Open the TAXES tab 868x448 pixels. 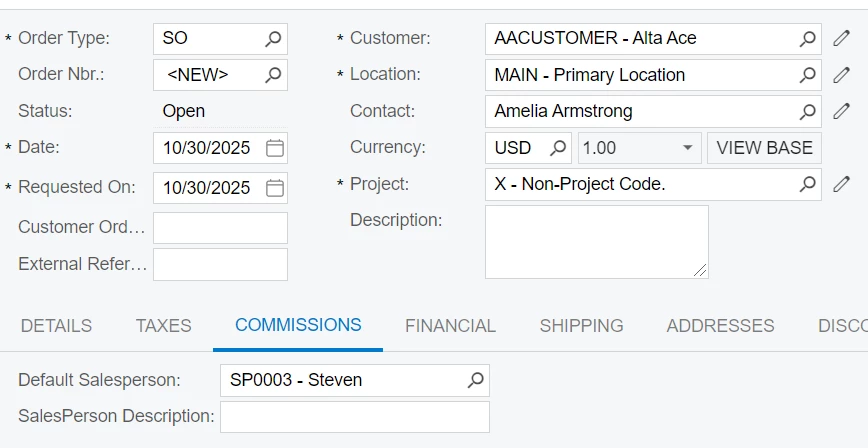tap(163, 326)
